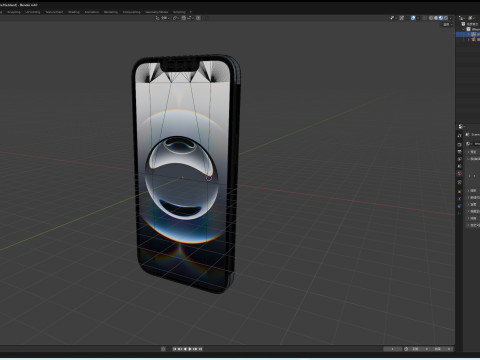Play the animation in reverse
This screenshot has width=480, height=360.
185,349
